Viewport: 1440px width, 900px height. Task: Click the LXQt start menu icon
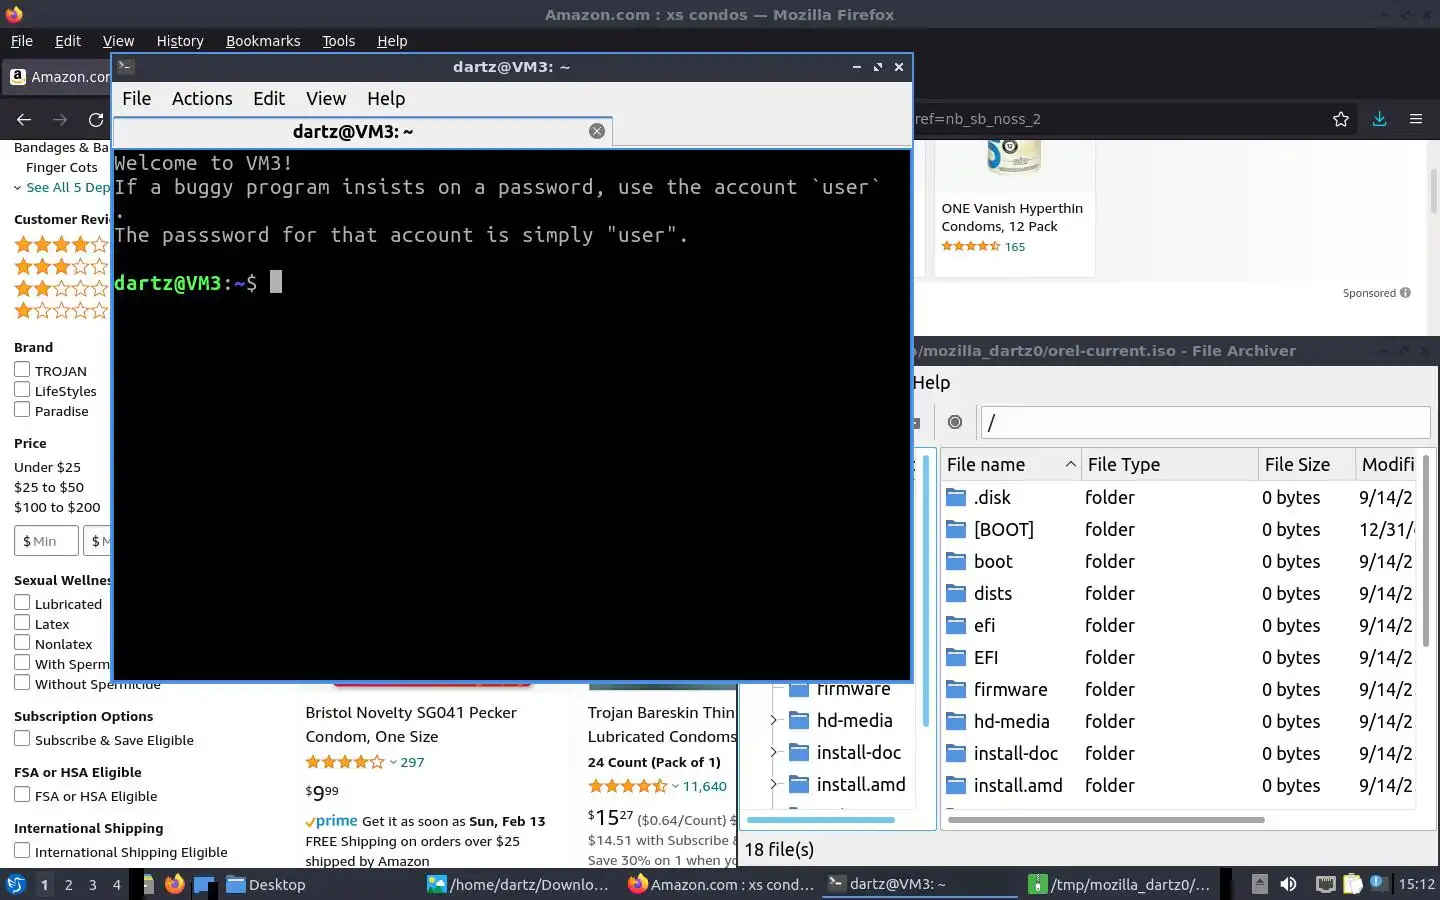tap(16, 884)
